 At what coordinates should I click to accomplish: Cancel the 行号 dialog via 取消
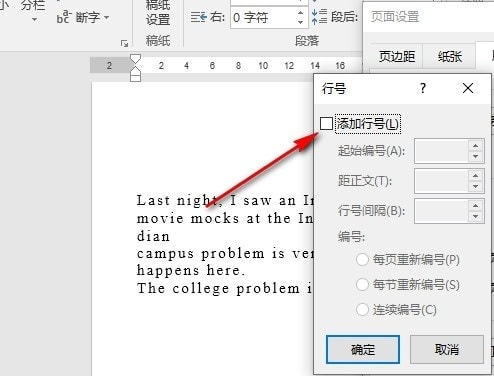[447, 349]
